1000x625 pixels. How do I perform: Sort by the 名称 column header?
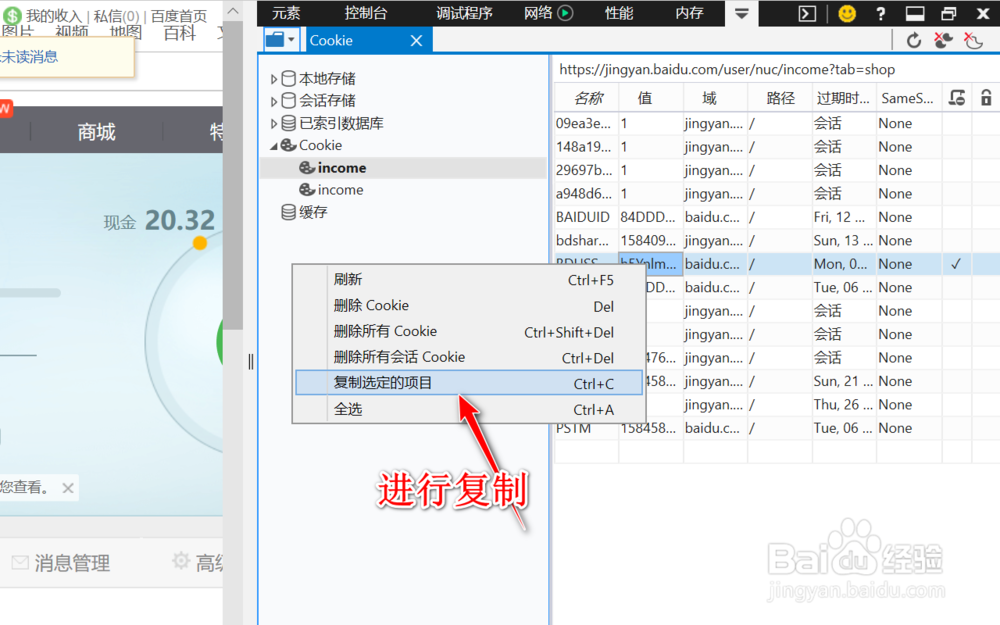click(587, 98)
